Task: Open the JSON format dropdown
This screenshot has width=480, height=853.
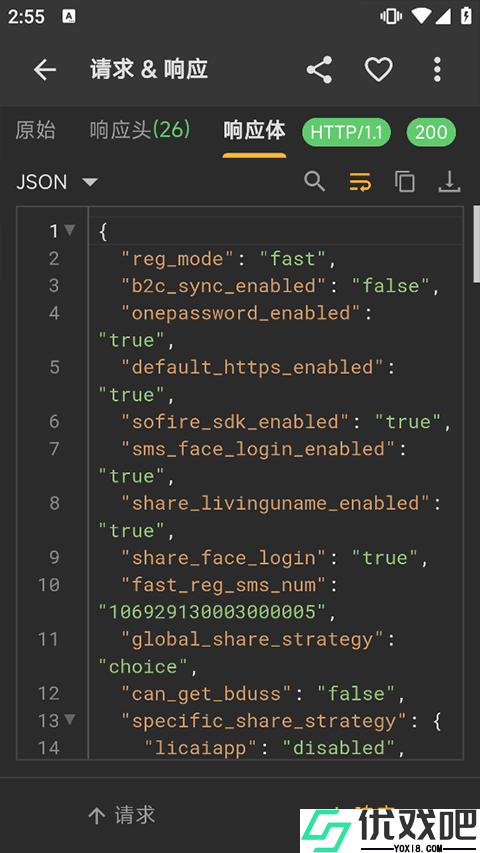Action: pyautogui.click(x=57, y=182)
